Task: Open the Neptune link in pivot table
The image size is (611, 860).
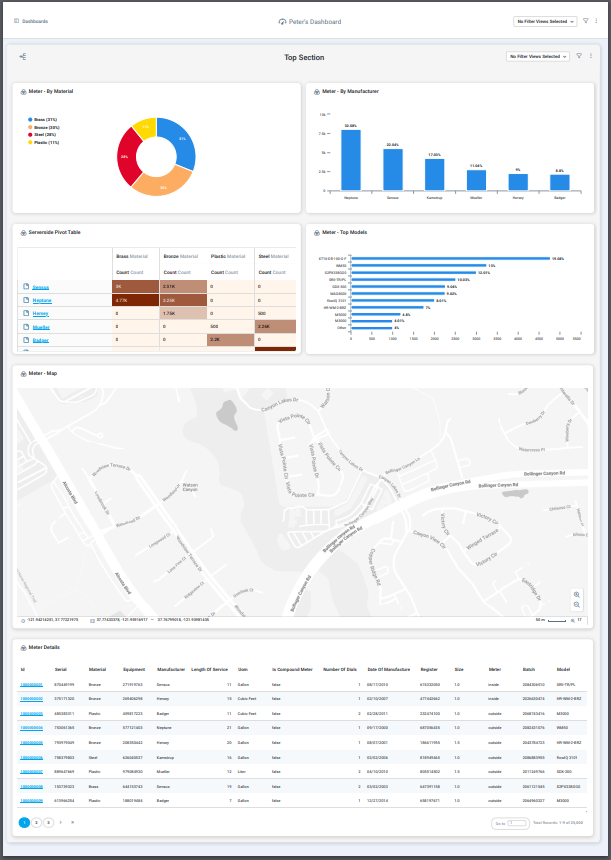Action: pyautogui.click(x=42, y=300)
